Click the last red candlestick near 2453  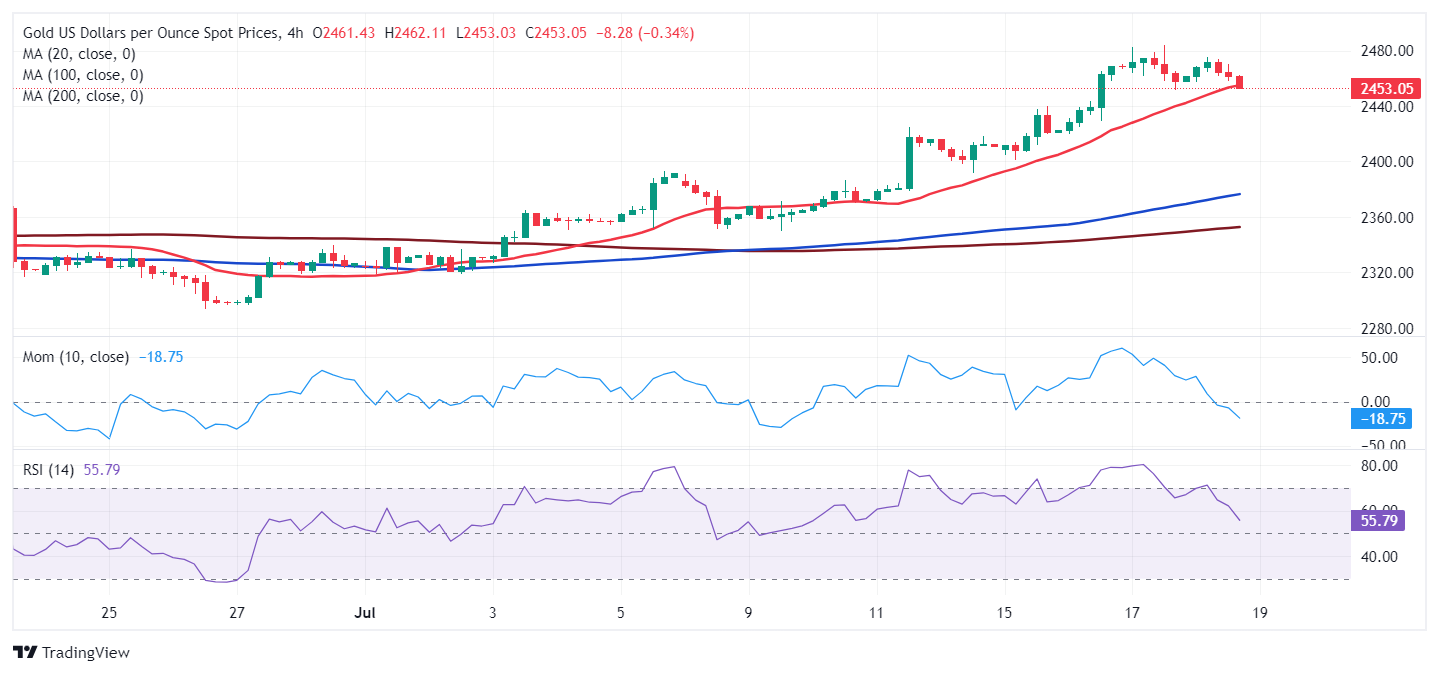tap(1240, 82)
